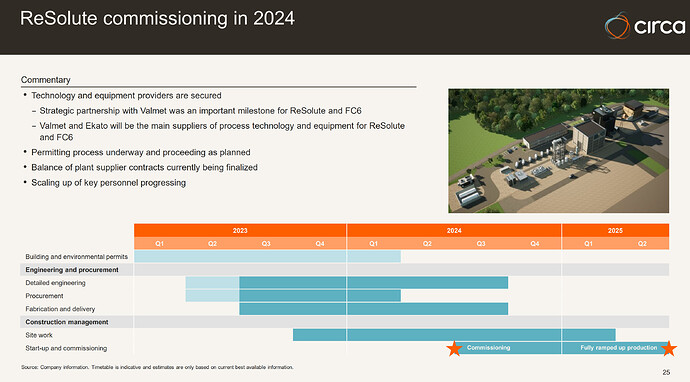The height and width of the screenshot is (382, 690).
Task: Click the Commentary heading
Action: pos(46,80)
